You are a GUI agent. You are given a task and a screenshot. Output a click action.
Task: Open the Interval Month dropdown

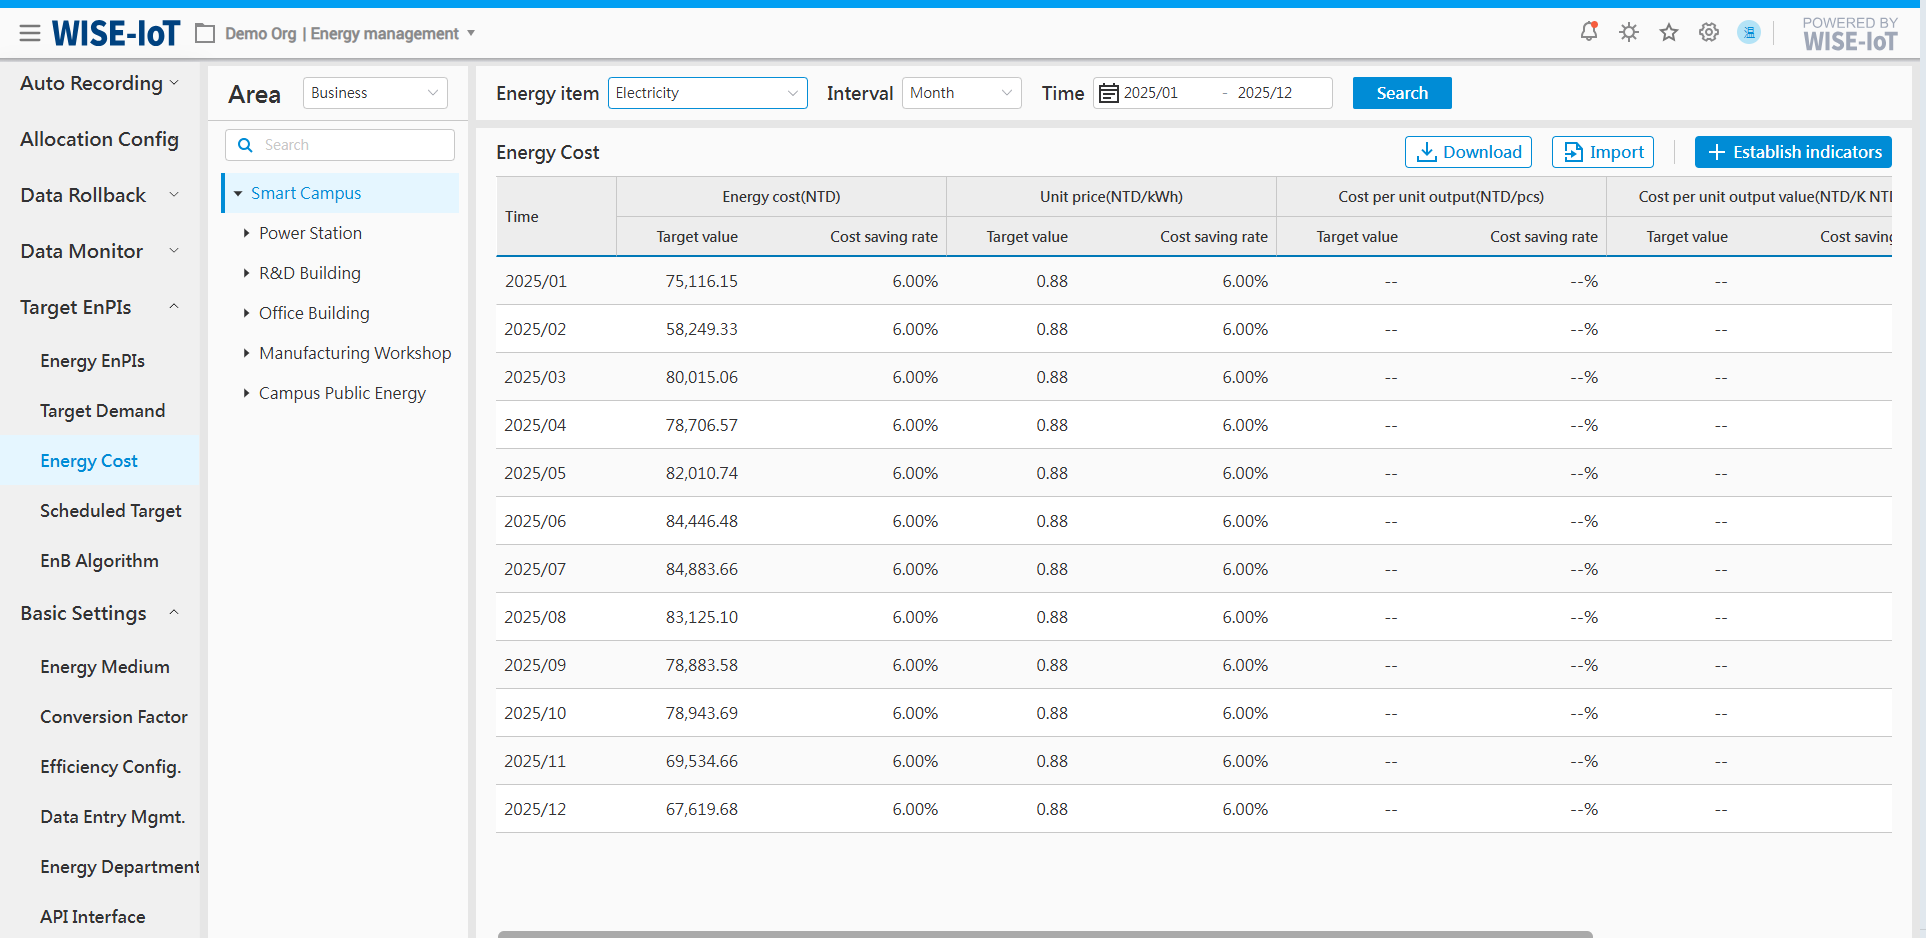click(961, 93)
